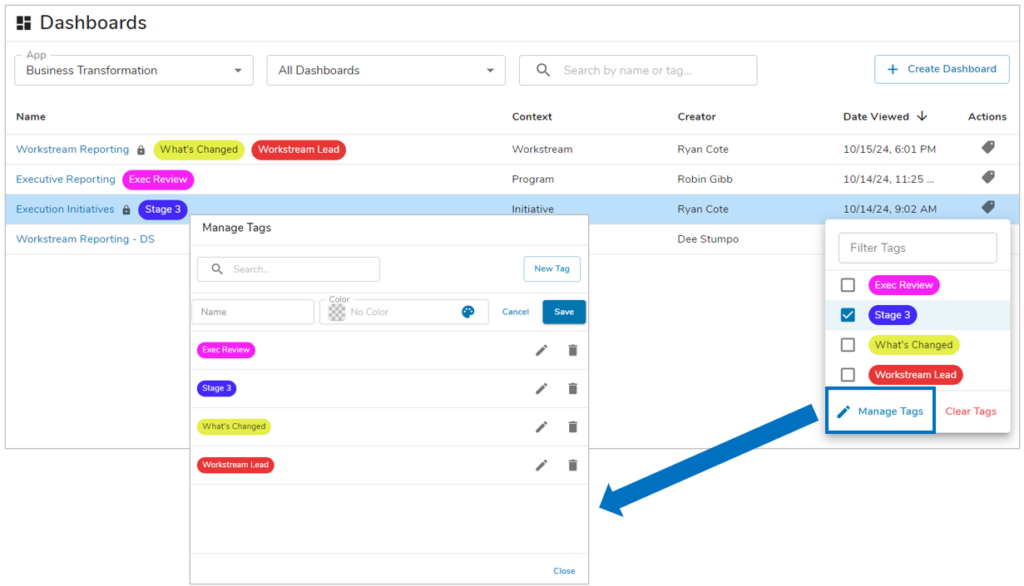This screenshot has width=1024, height=586.
Task: Open the Workstream Reporting dashboard link
Action: [72, 149]
